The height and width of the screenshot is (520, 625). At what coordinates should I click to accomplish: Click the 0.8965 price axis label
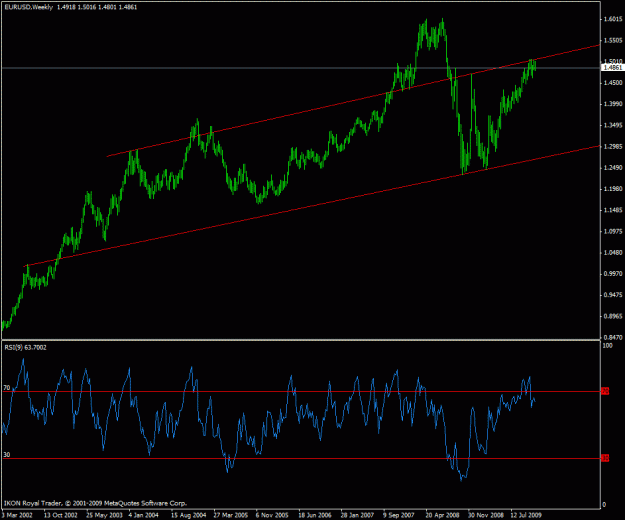pos(613,316)
